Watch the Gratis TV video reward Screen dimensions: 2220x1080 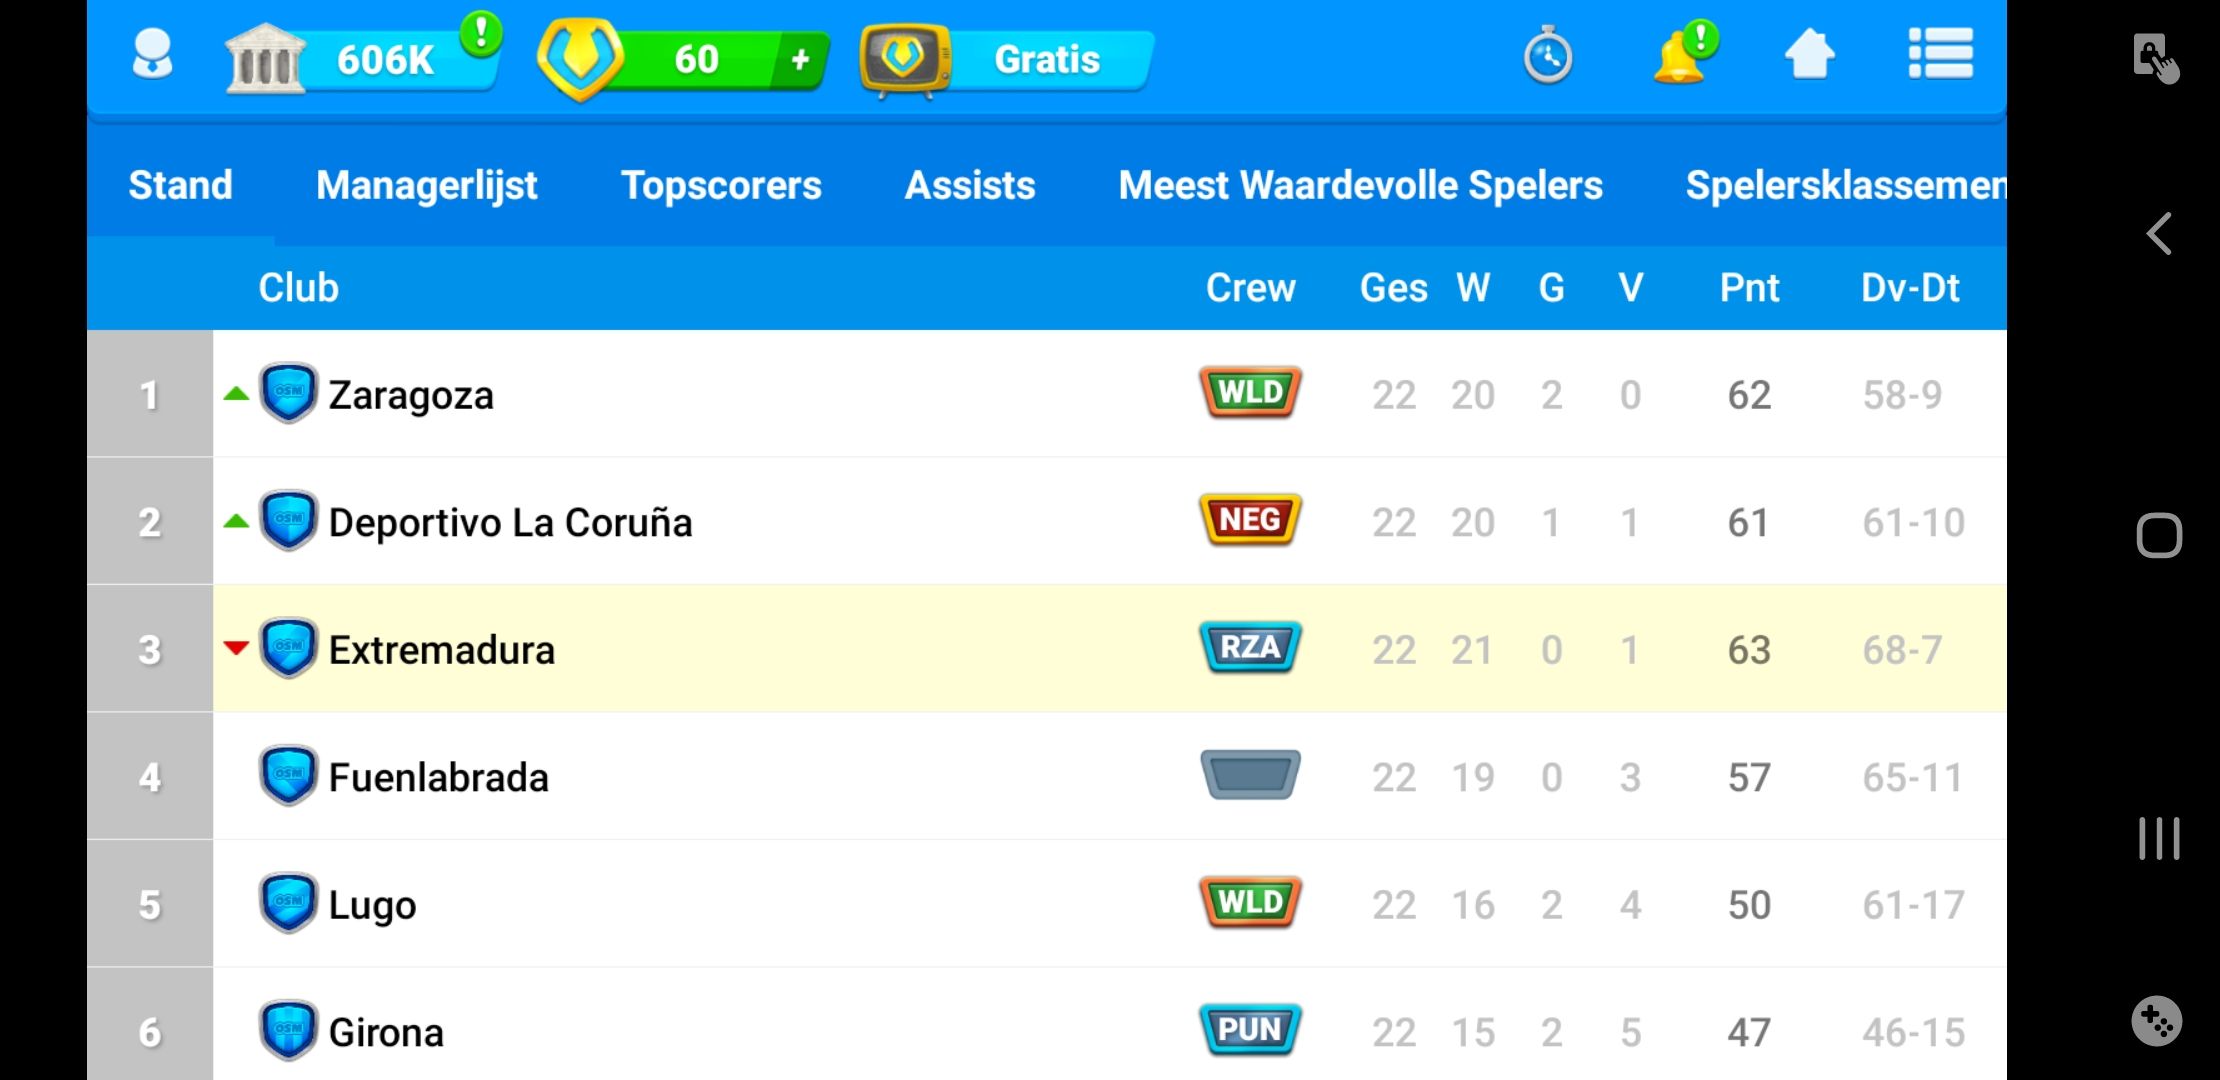click(1005, 59)
